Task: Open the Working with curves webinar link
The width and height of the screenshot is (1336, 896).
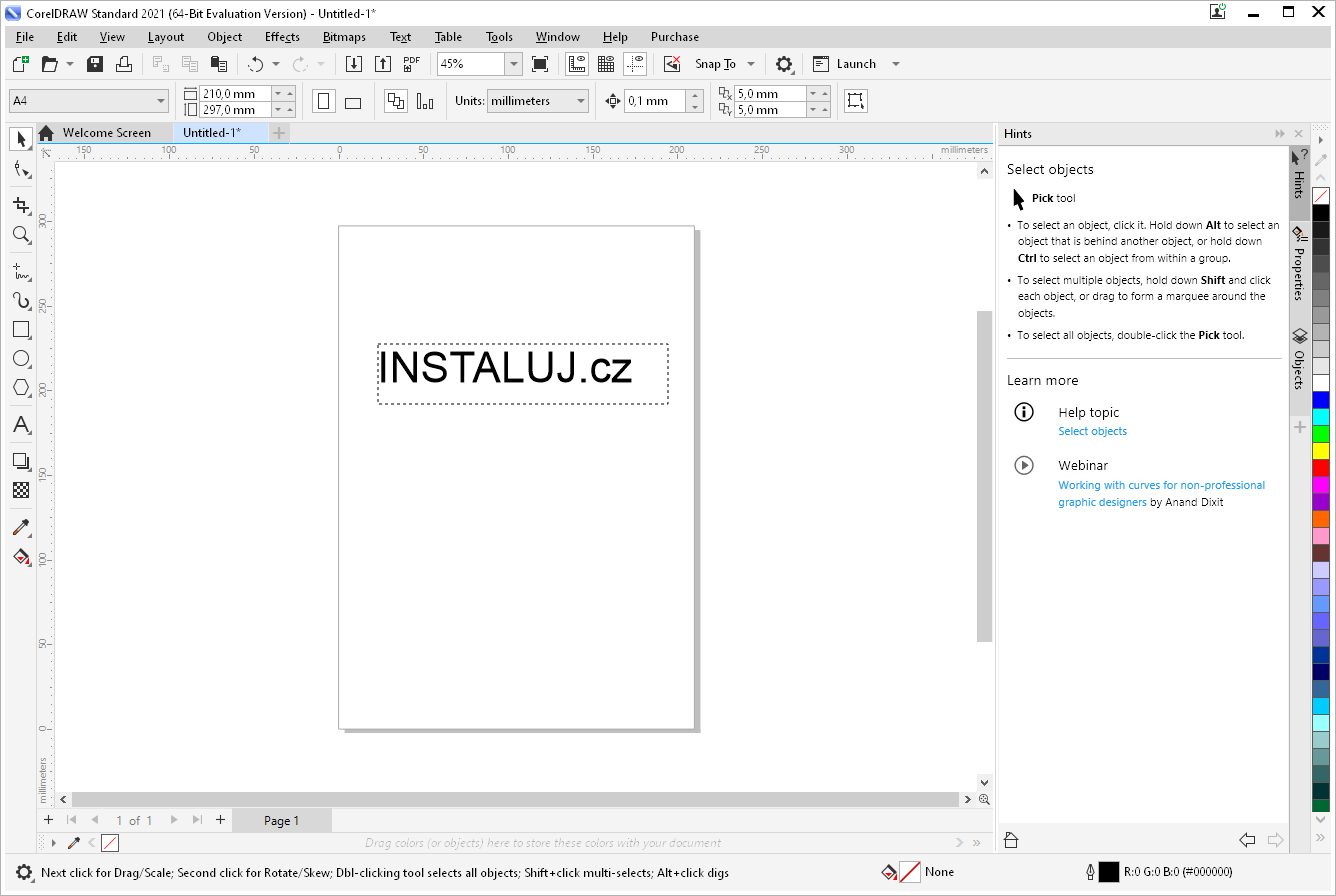Action: pyautogui.click(x=1161, y=486)
